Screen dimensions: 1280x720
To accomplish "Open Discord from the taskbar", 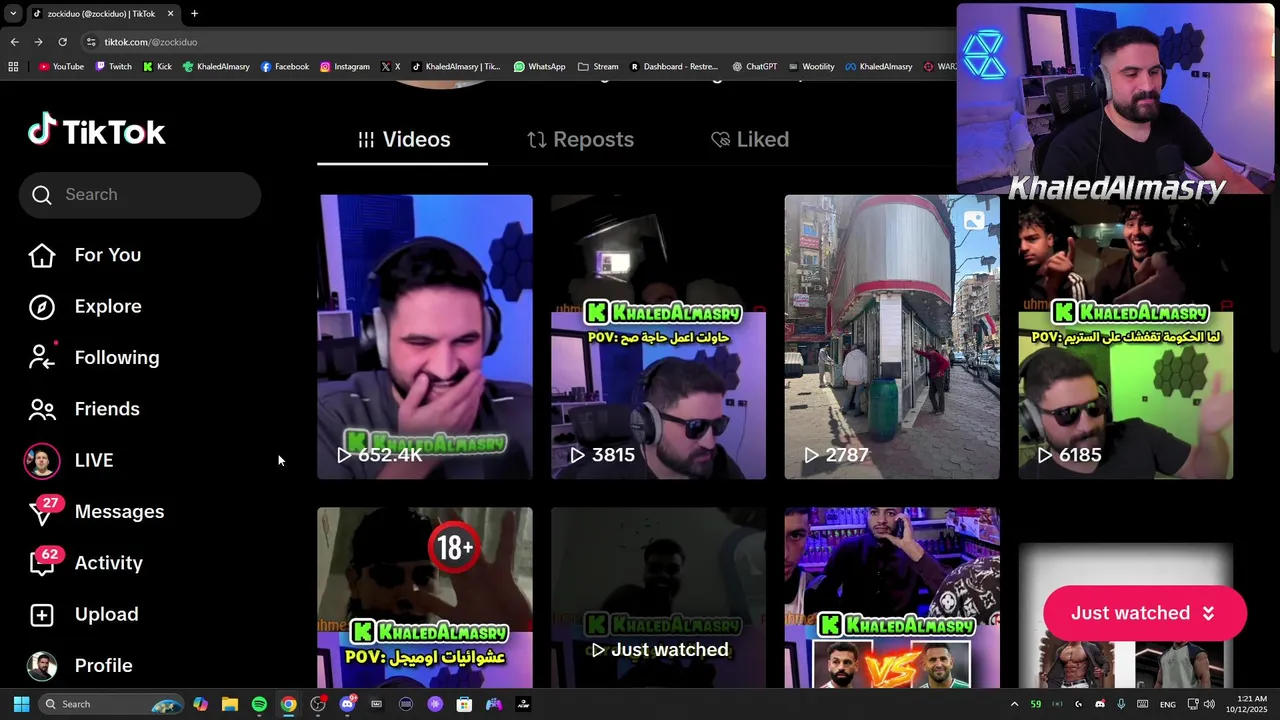I will pyautogui.click(x=347, y=704).
